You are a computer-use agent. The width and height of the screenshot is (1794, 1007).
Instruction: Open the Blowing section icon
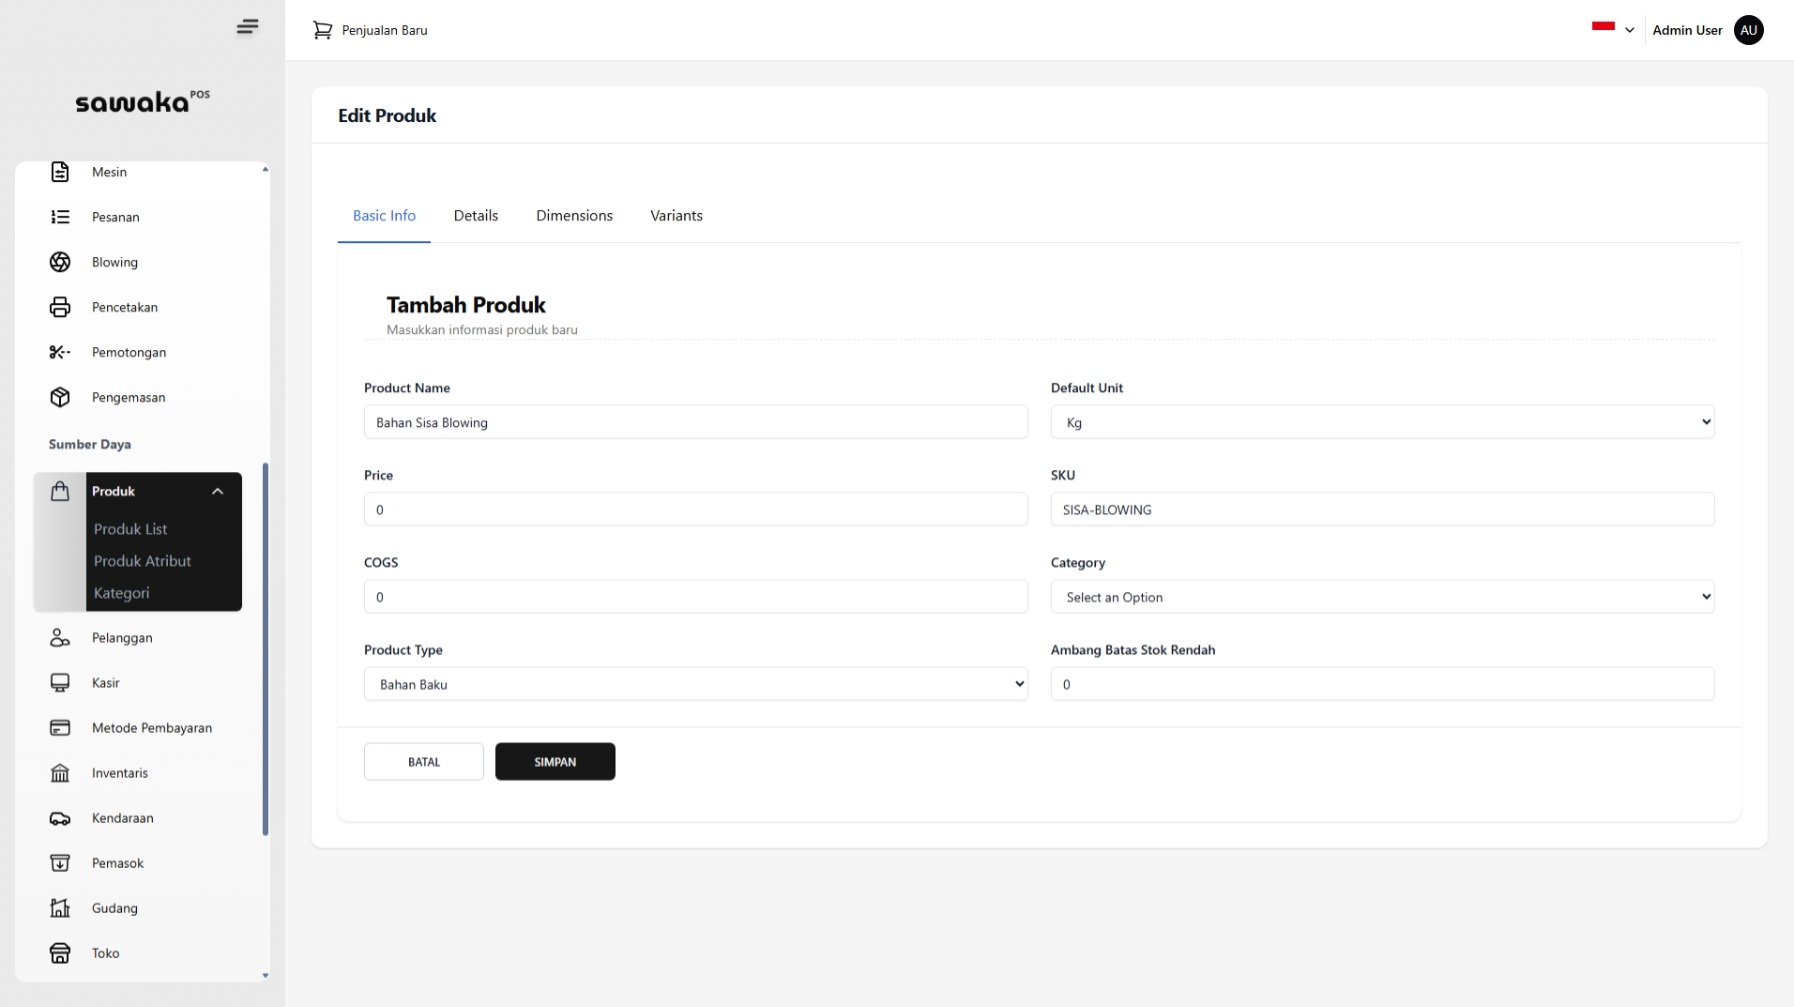point(60,262)
